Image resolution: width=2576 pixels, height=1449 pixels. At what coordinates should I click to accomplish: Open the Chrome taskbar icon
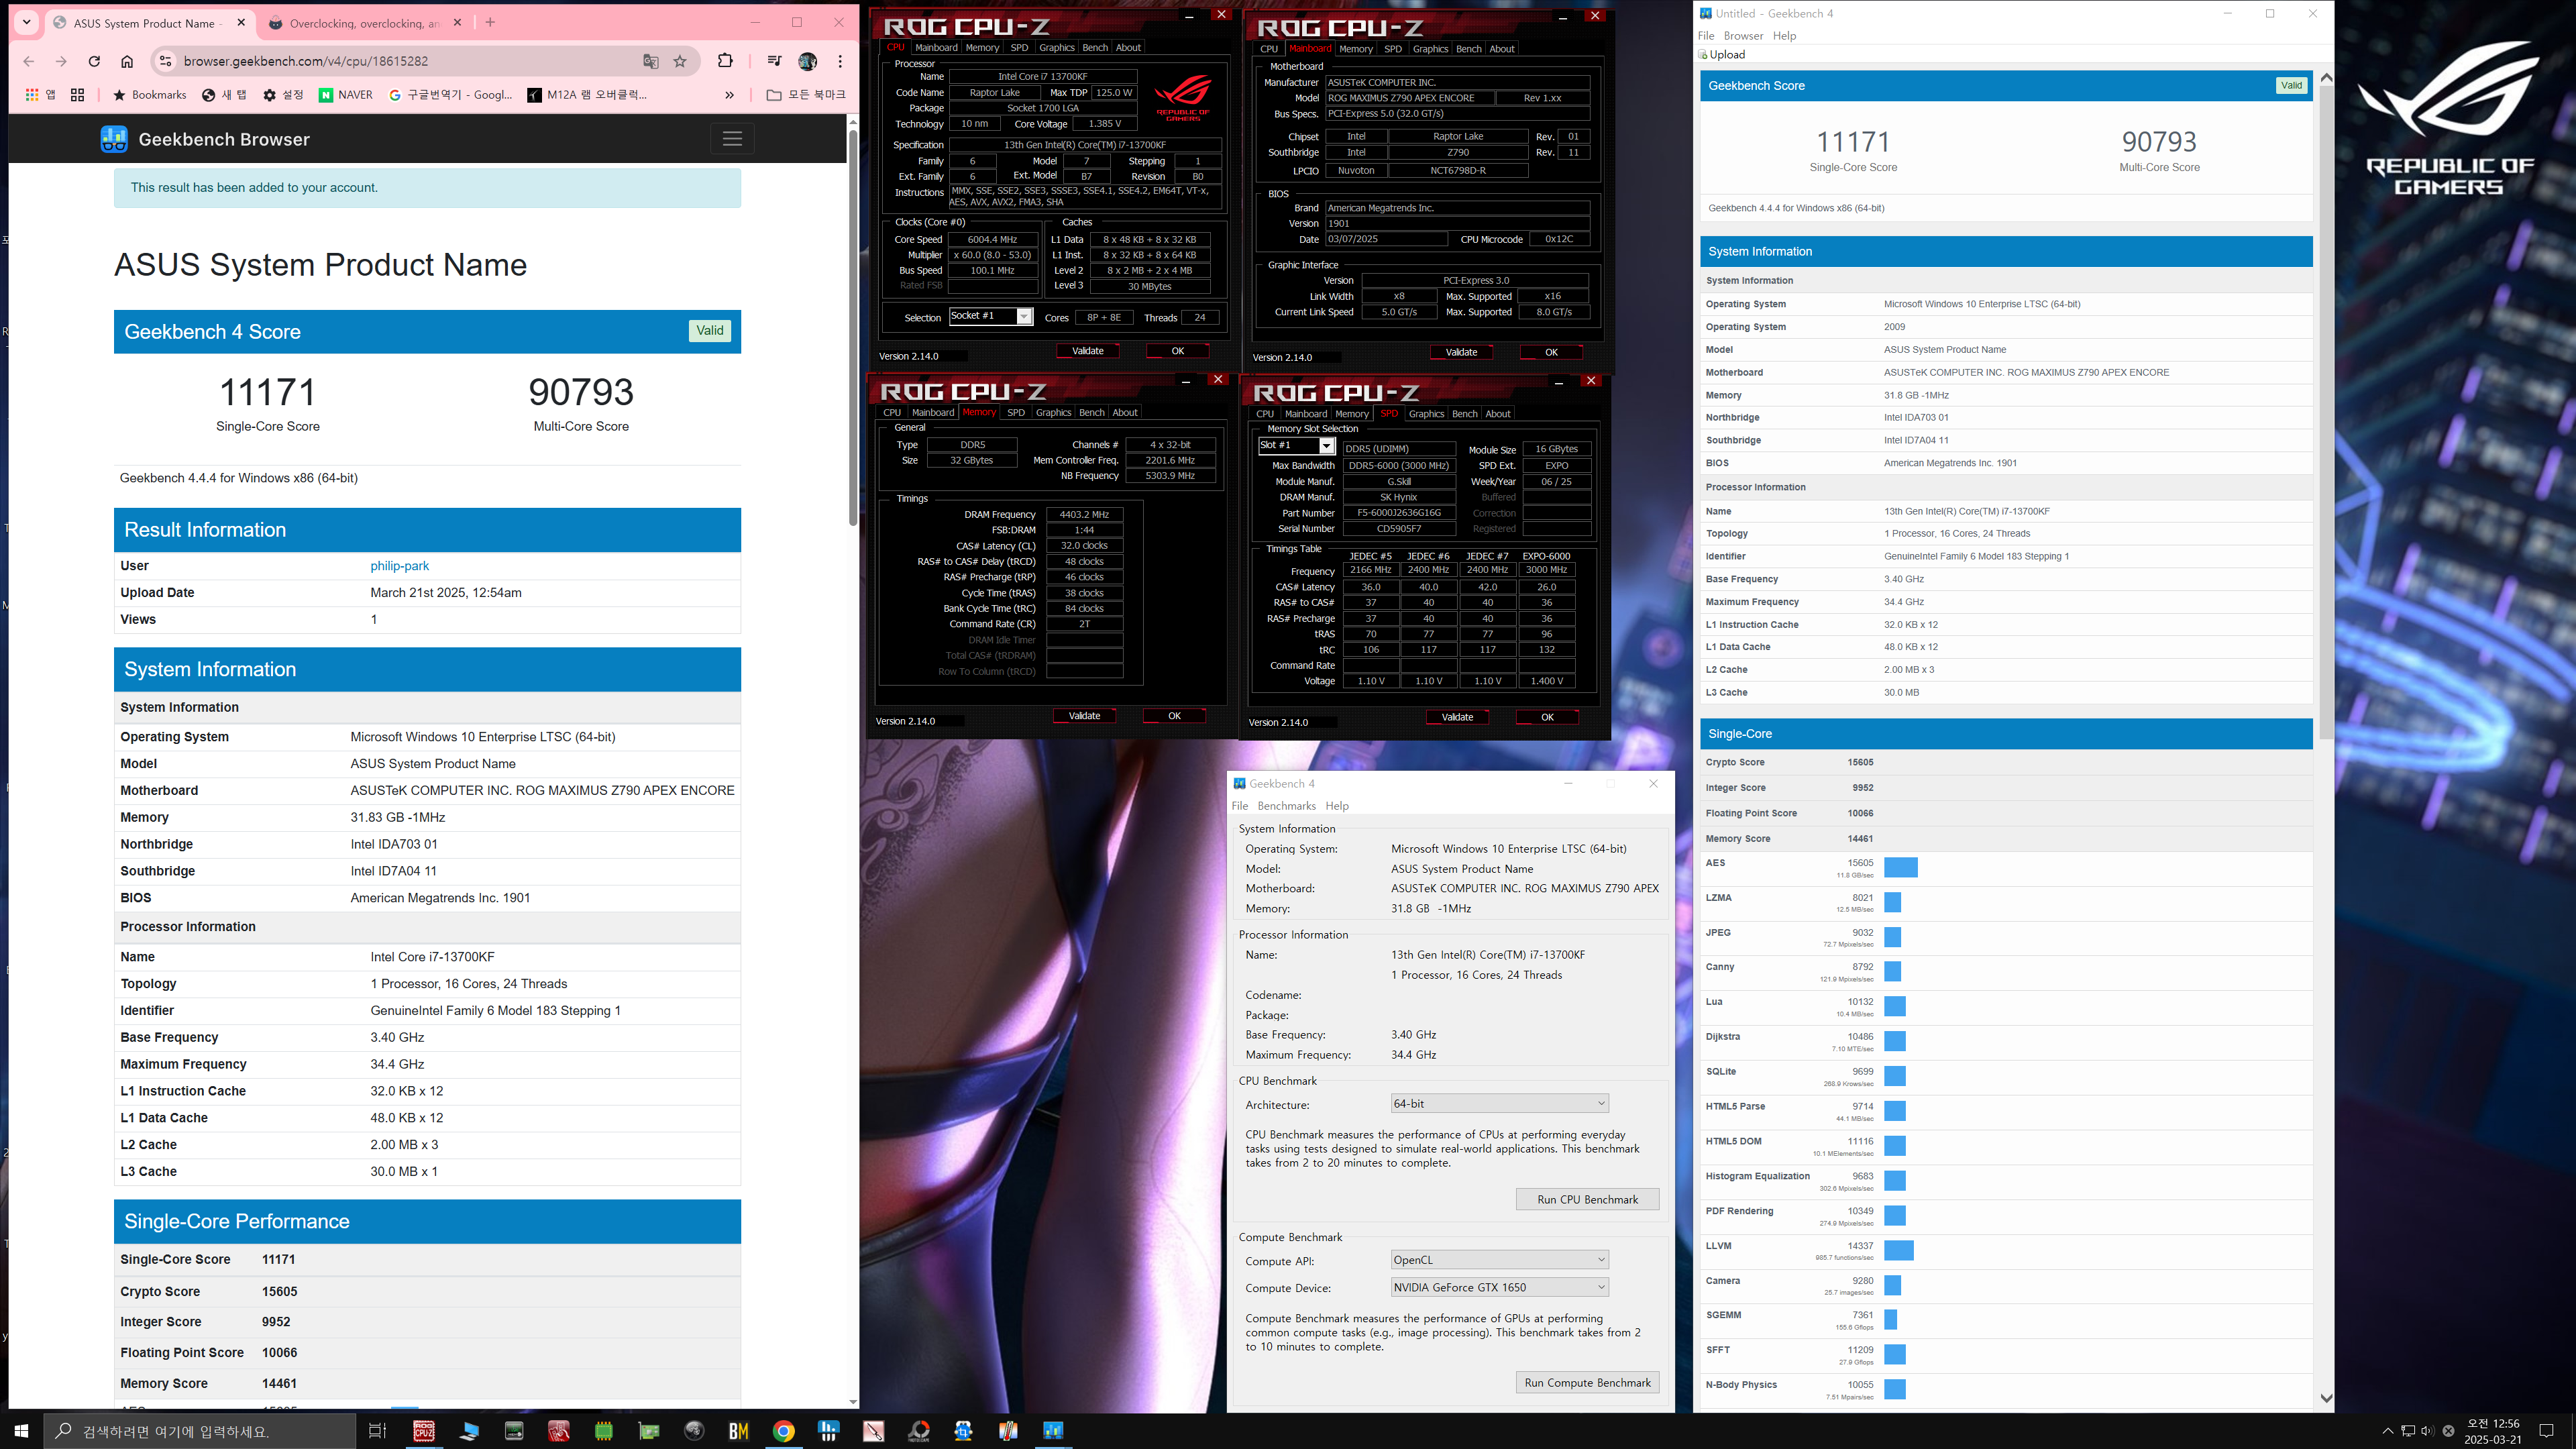point(783,1431)
